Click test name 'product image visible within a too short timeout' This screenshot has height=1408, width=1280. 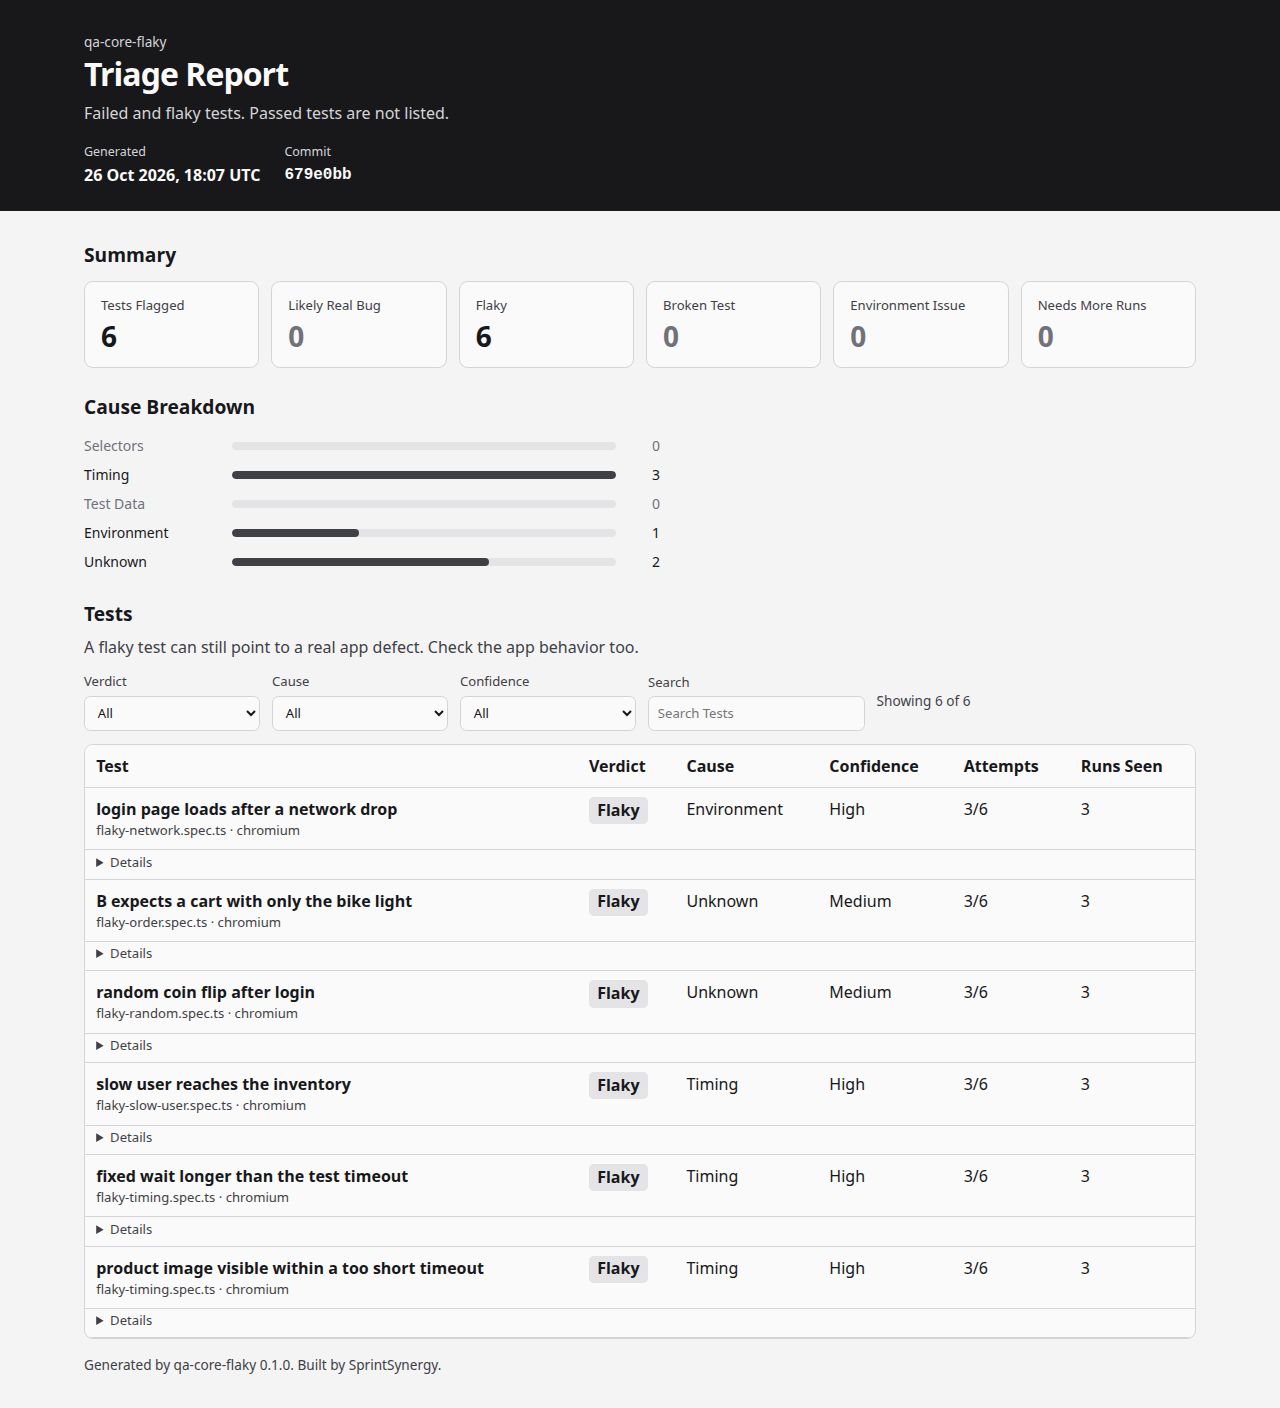[290, 1268]
